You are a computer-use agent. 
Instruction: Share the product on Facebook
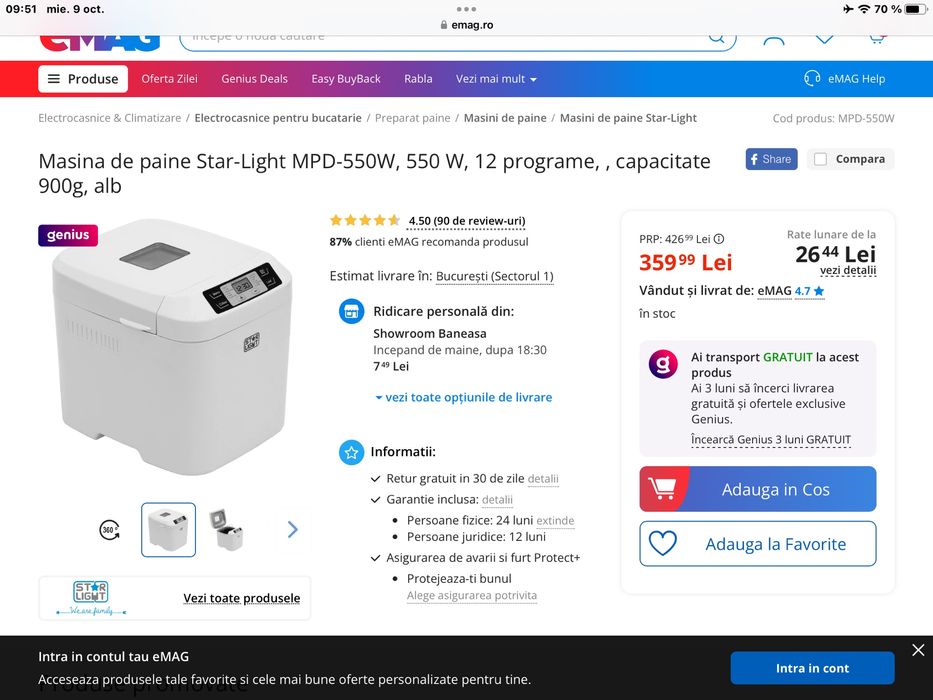(x=770, y=159)
